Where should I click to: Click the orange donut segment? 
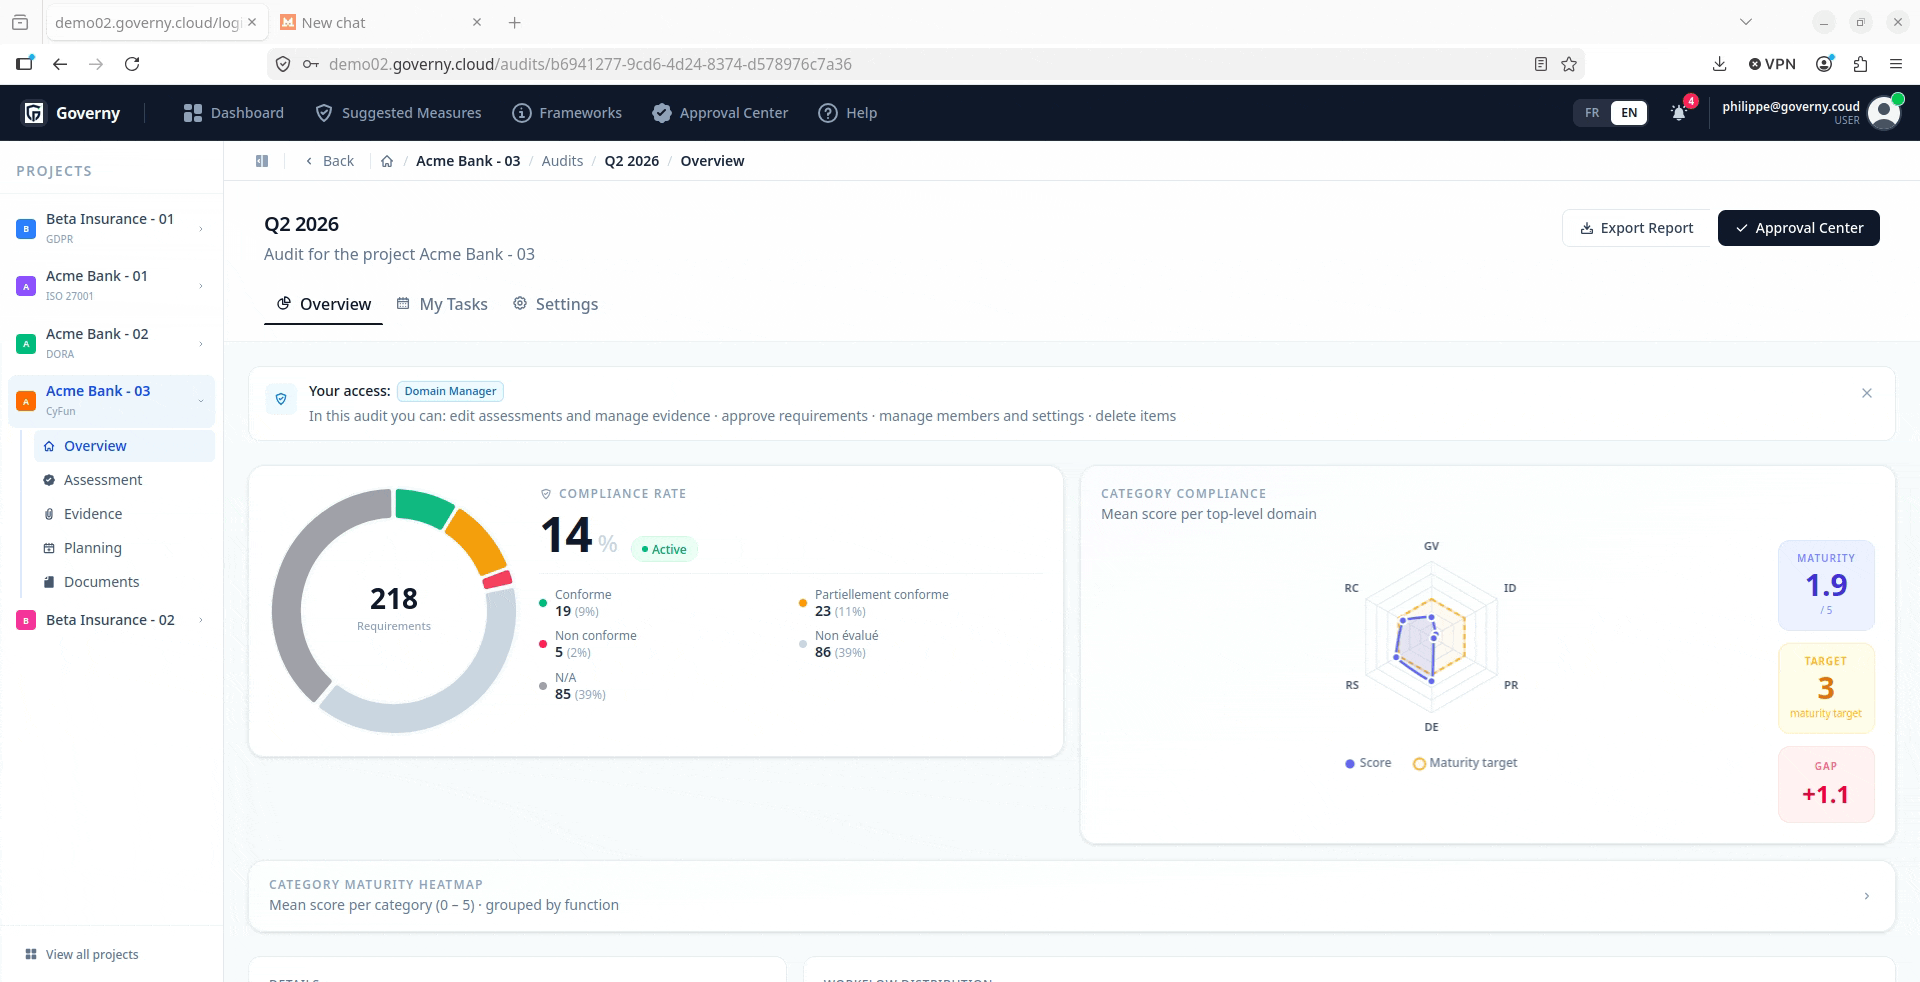[477, 542]
